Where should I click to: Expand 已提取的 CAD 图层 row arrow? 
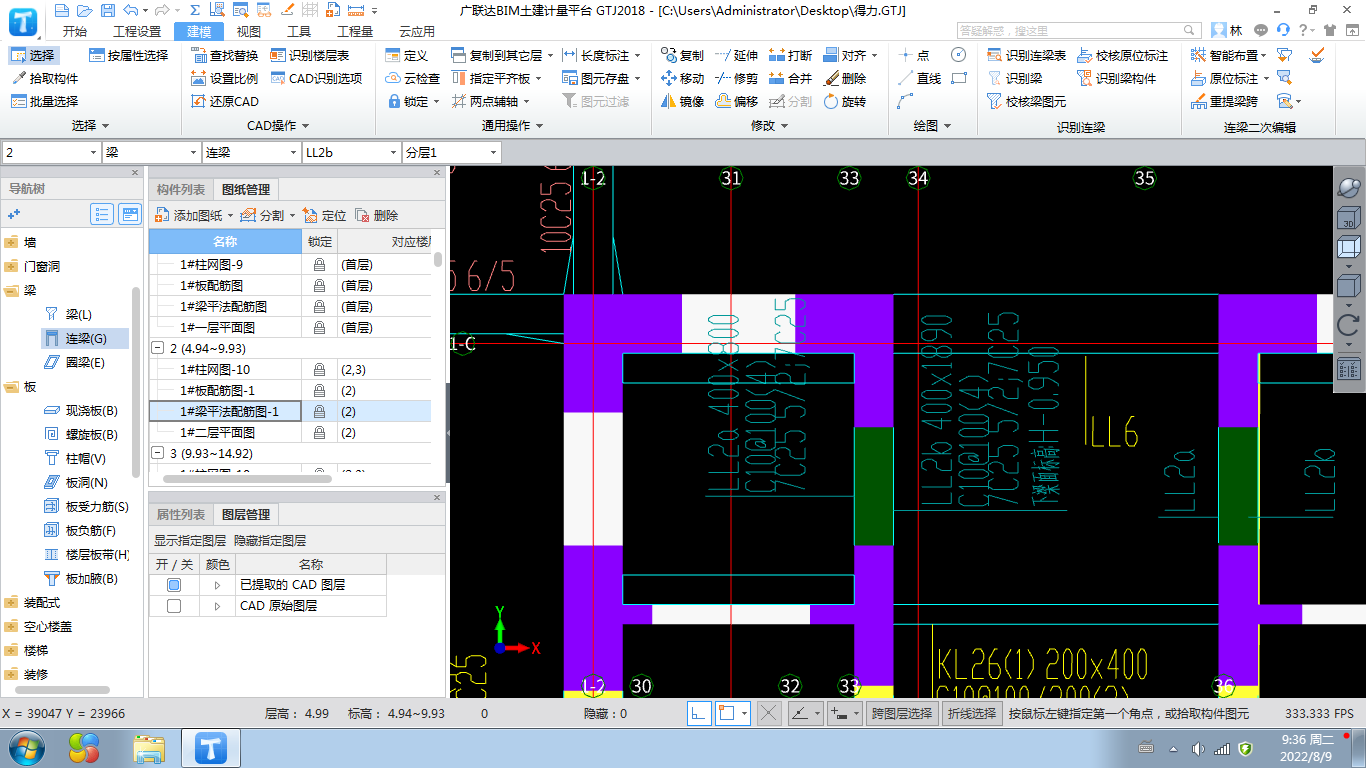pos(217,585)
